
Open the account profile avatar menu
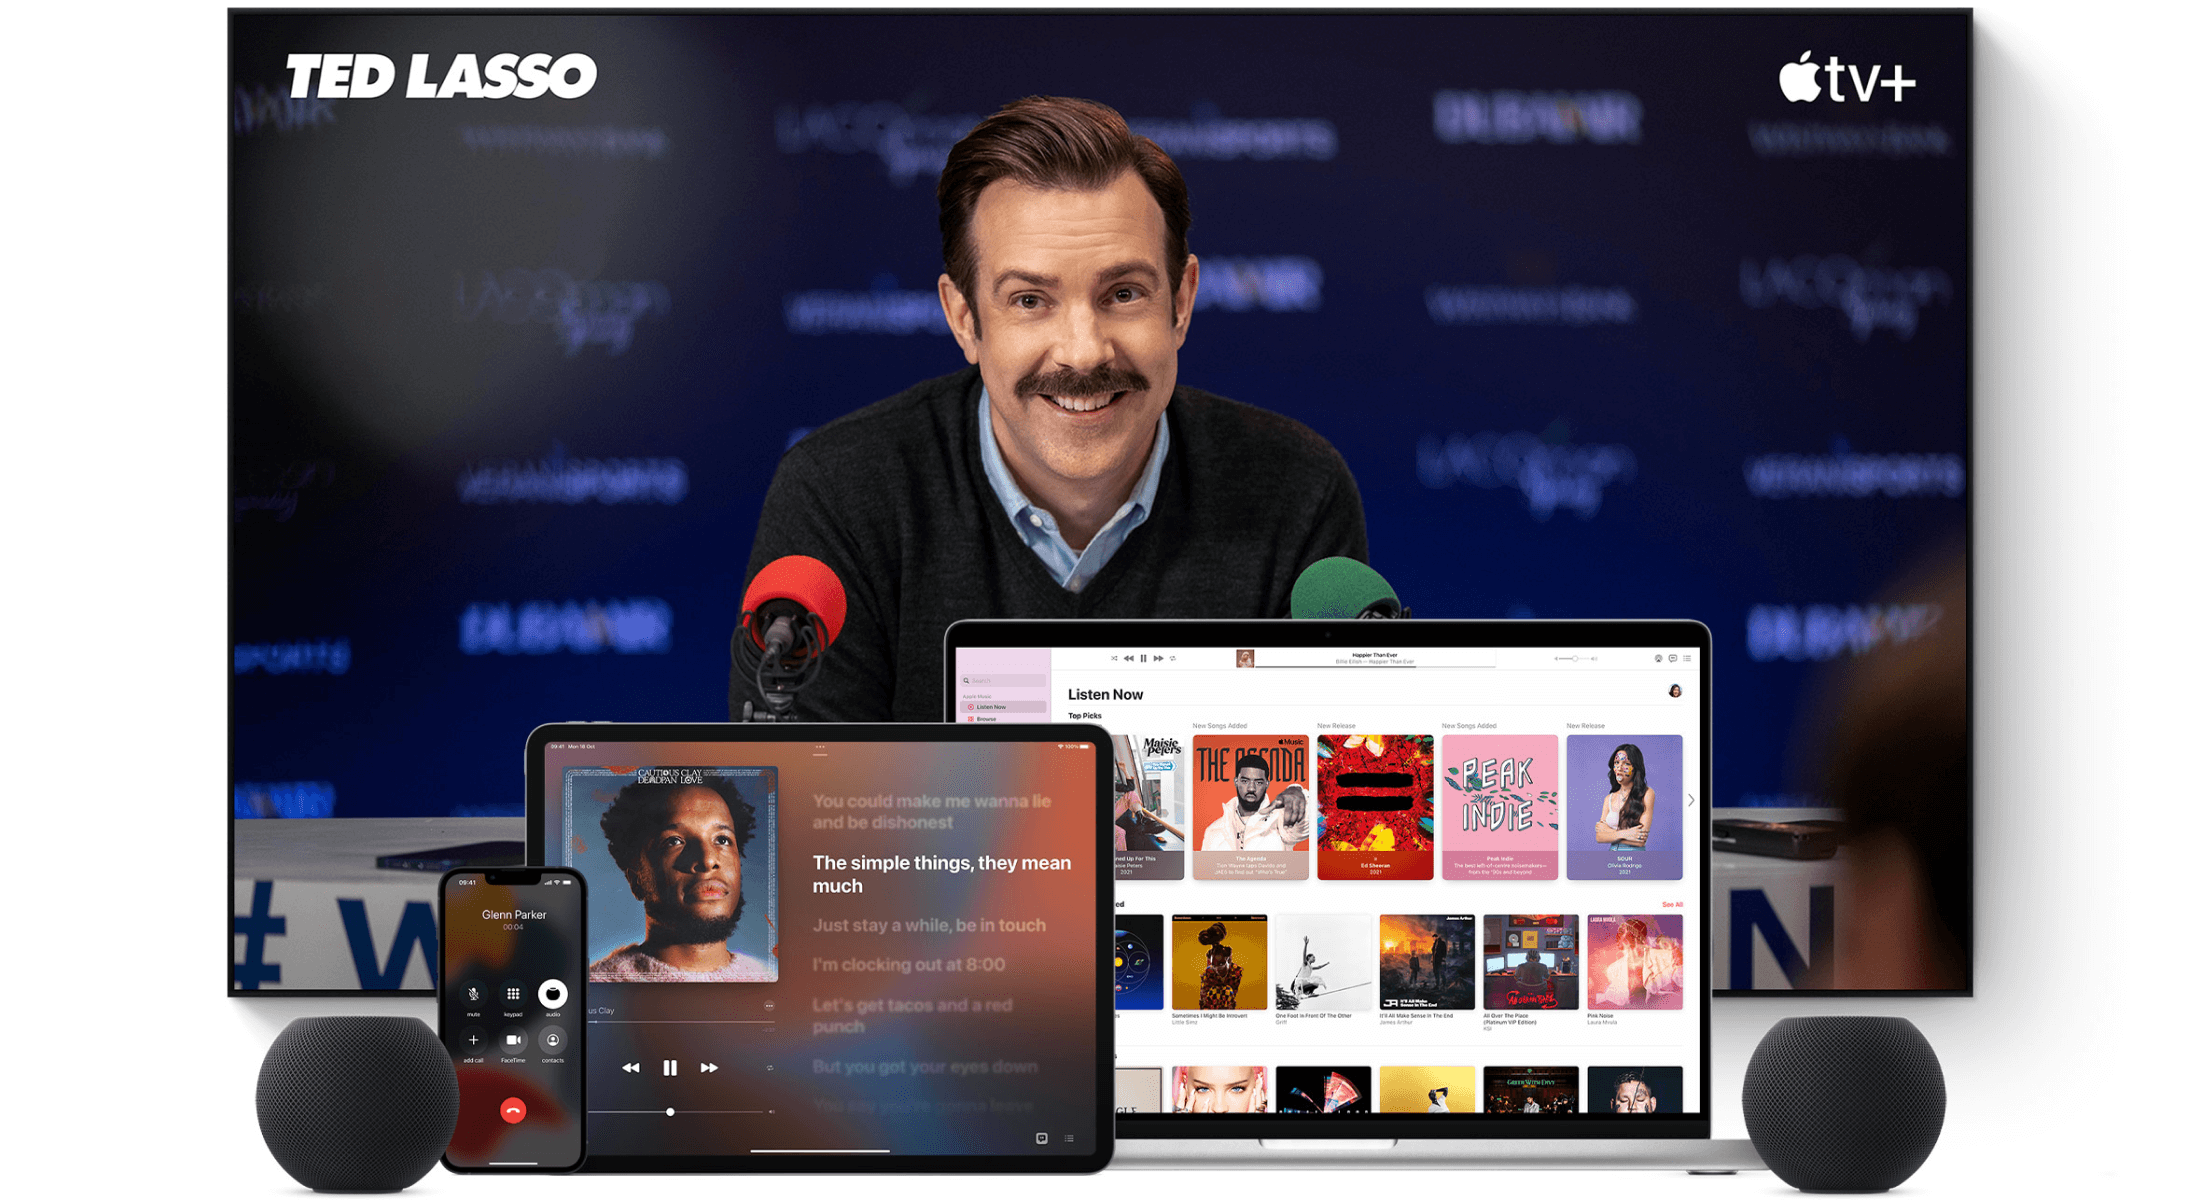[x=1675, y=691]
